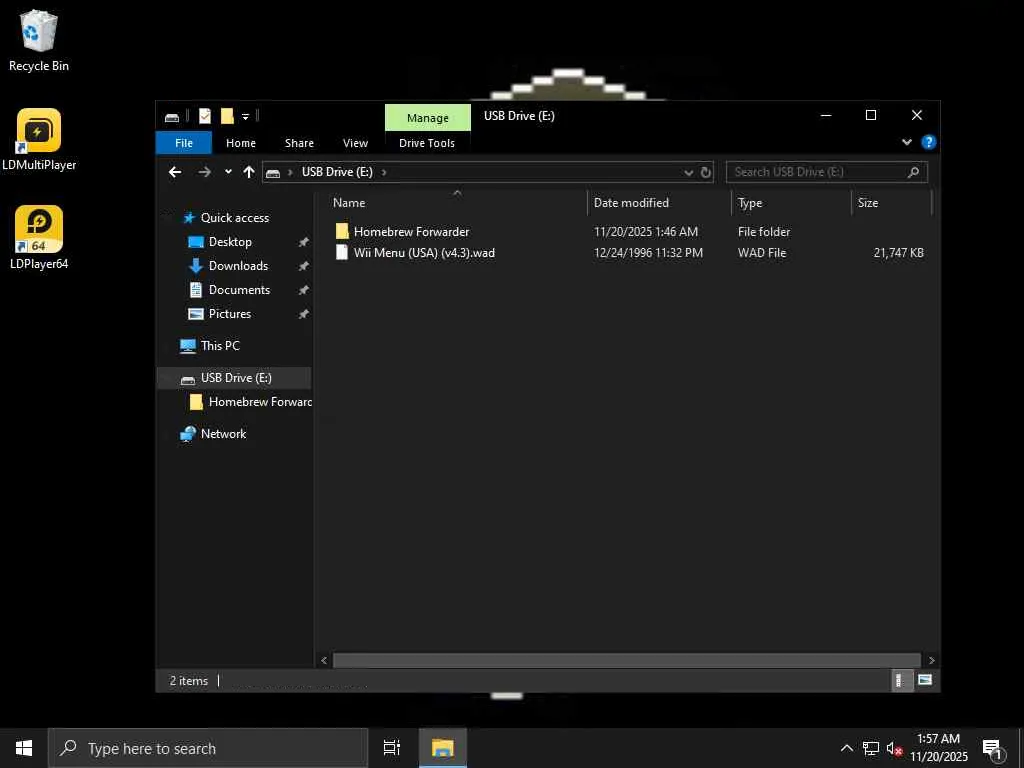Click the Homebrew Forwarder folder icon in list

point(342,231)
